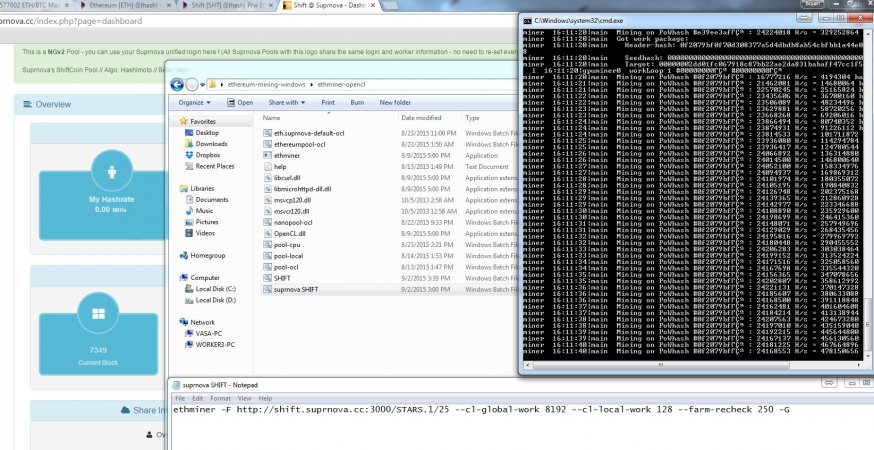Click Print in Explorer toolbar
Image resolution: width=874 pixels, height=450 pixels.
[328, 103]
